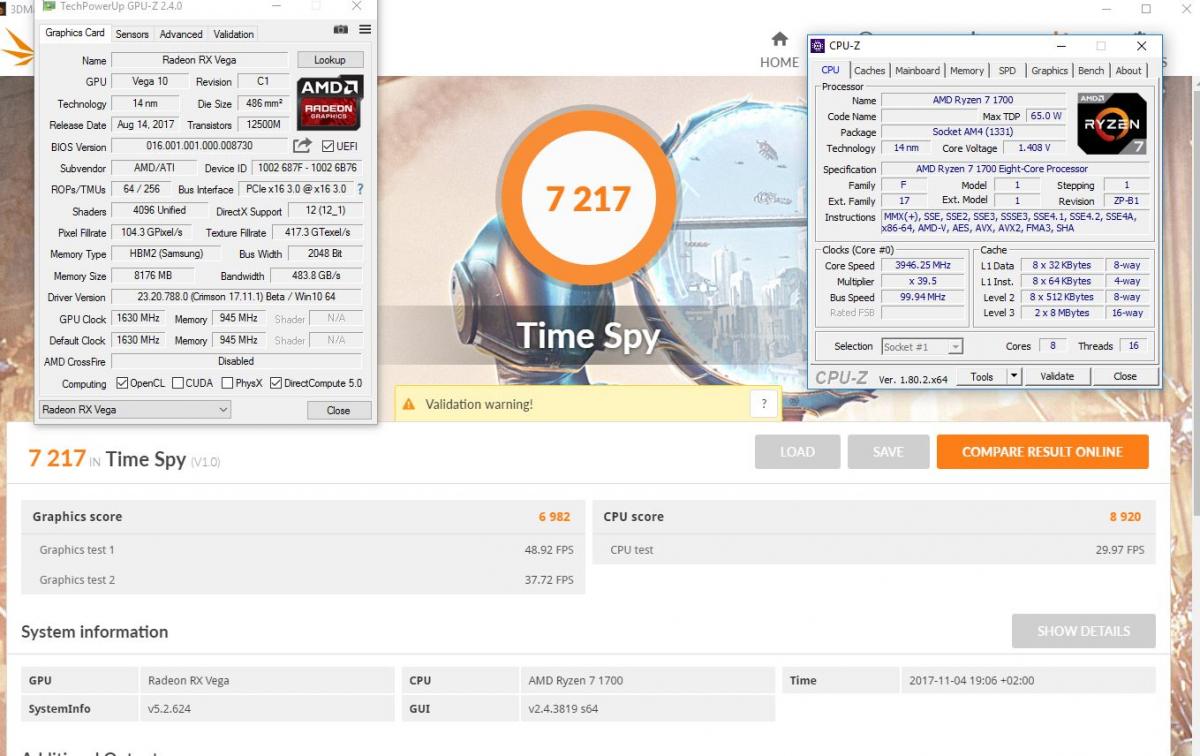Open the Radeon RX Vega GPU selector dropdown
The width and height of the screenshot is (1200, 756).
(135, 409)
